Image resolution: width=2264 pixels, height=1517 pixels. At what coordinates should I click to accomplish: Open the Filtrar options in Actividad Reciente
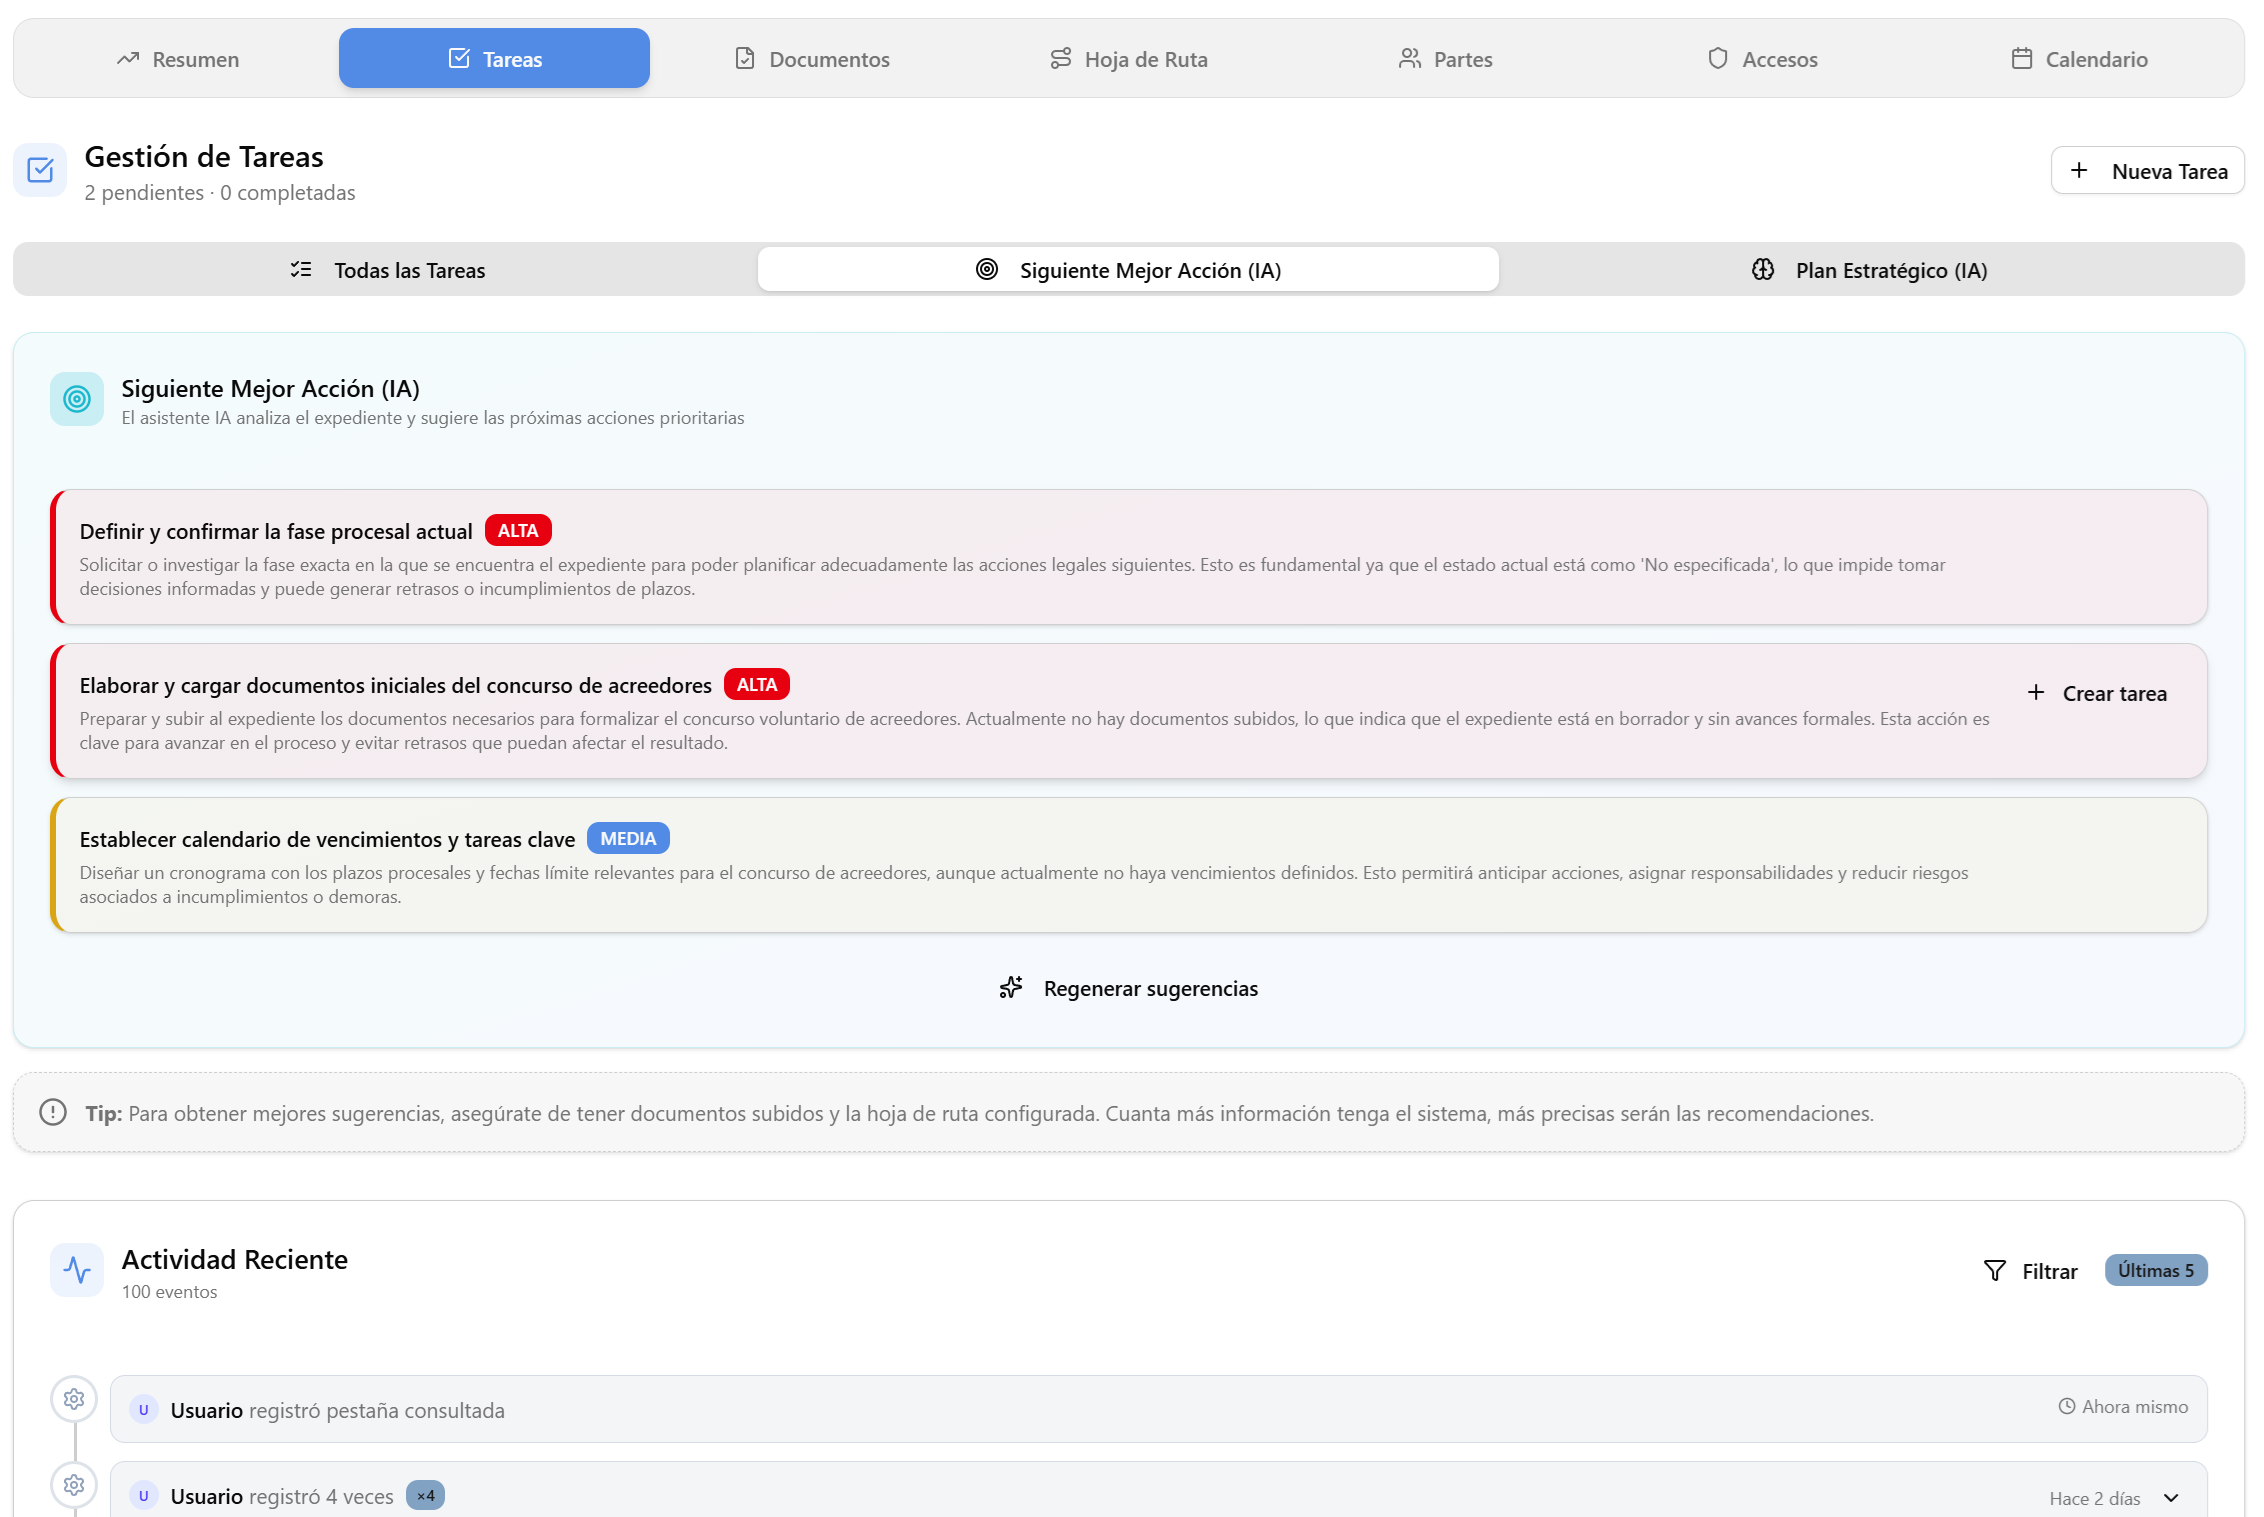2029,1270
